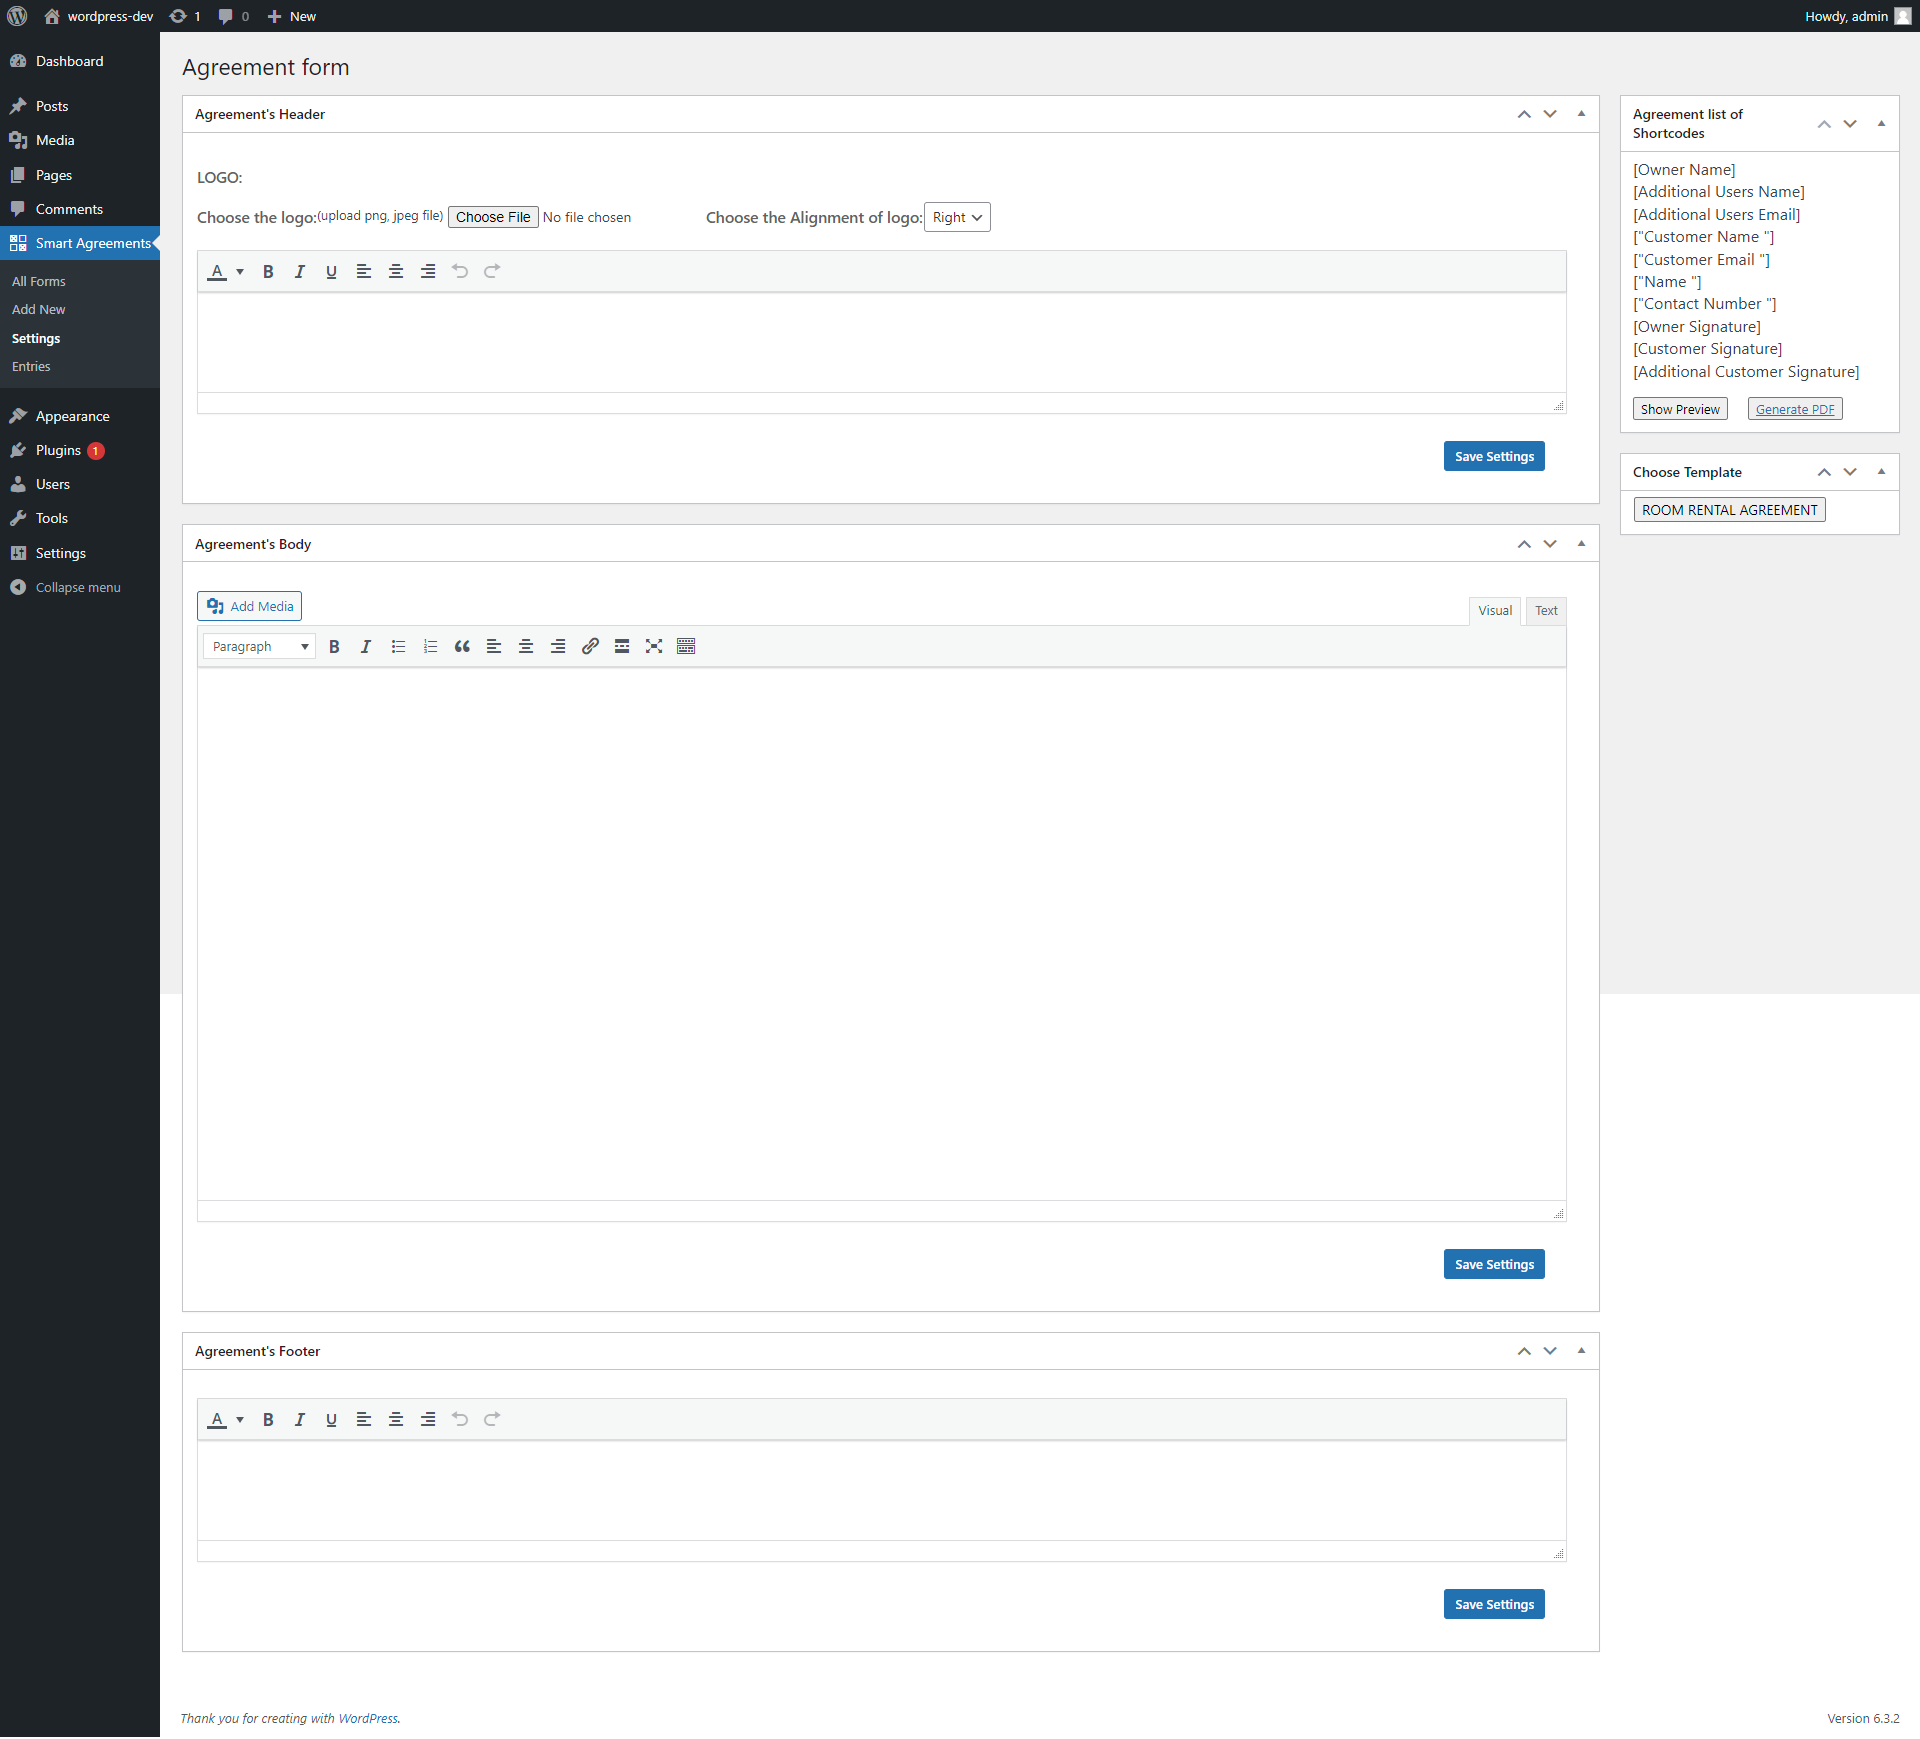Toggle the Agreement list of Shortcodes panel
This screenshot has height=1739, width=1920.
[x=1881, y=124]
